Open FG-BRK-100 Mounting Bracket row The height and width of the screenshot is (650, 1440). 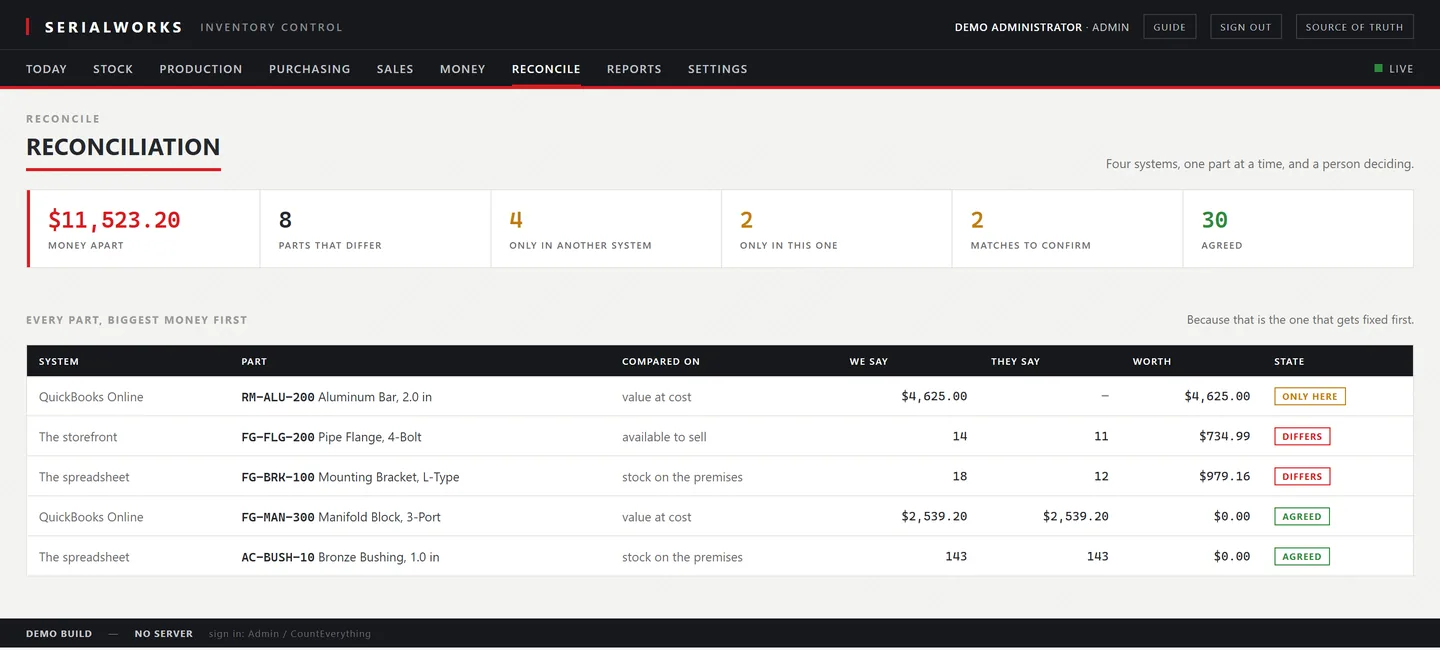[x=720, y=477]
